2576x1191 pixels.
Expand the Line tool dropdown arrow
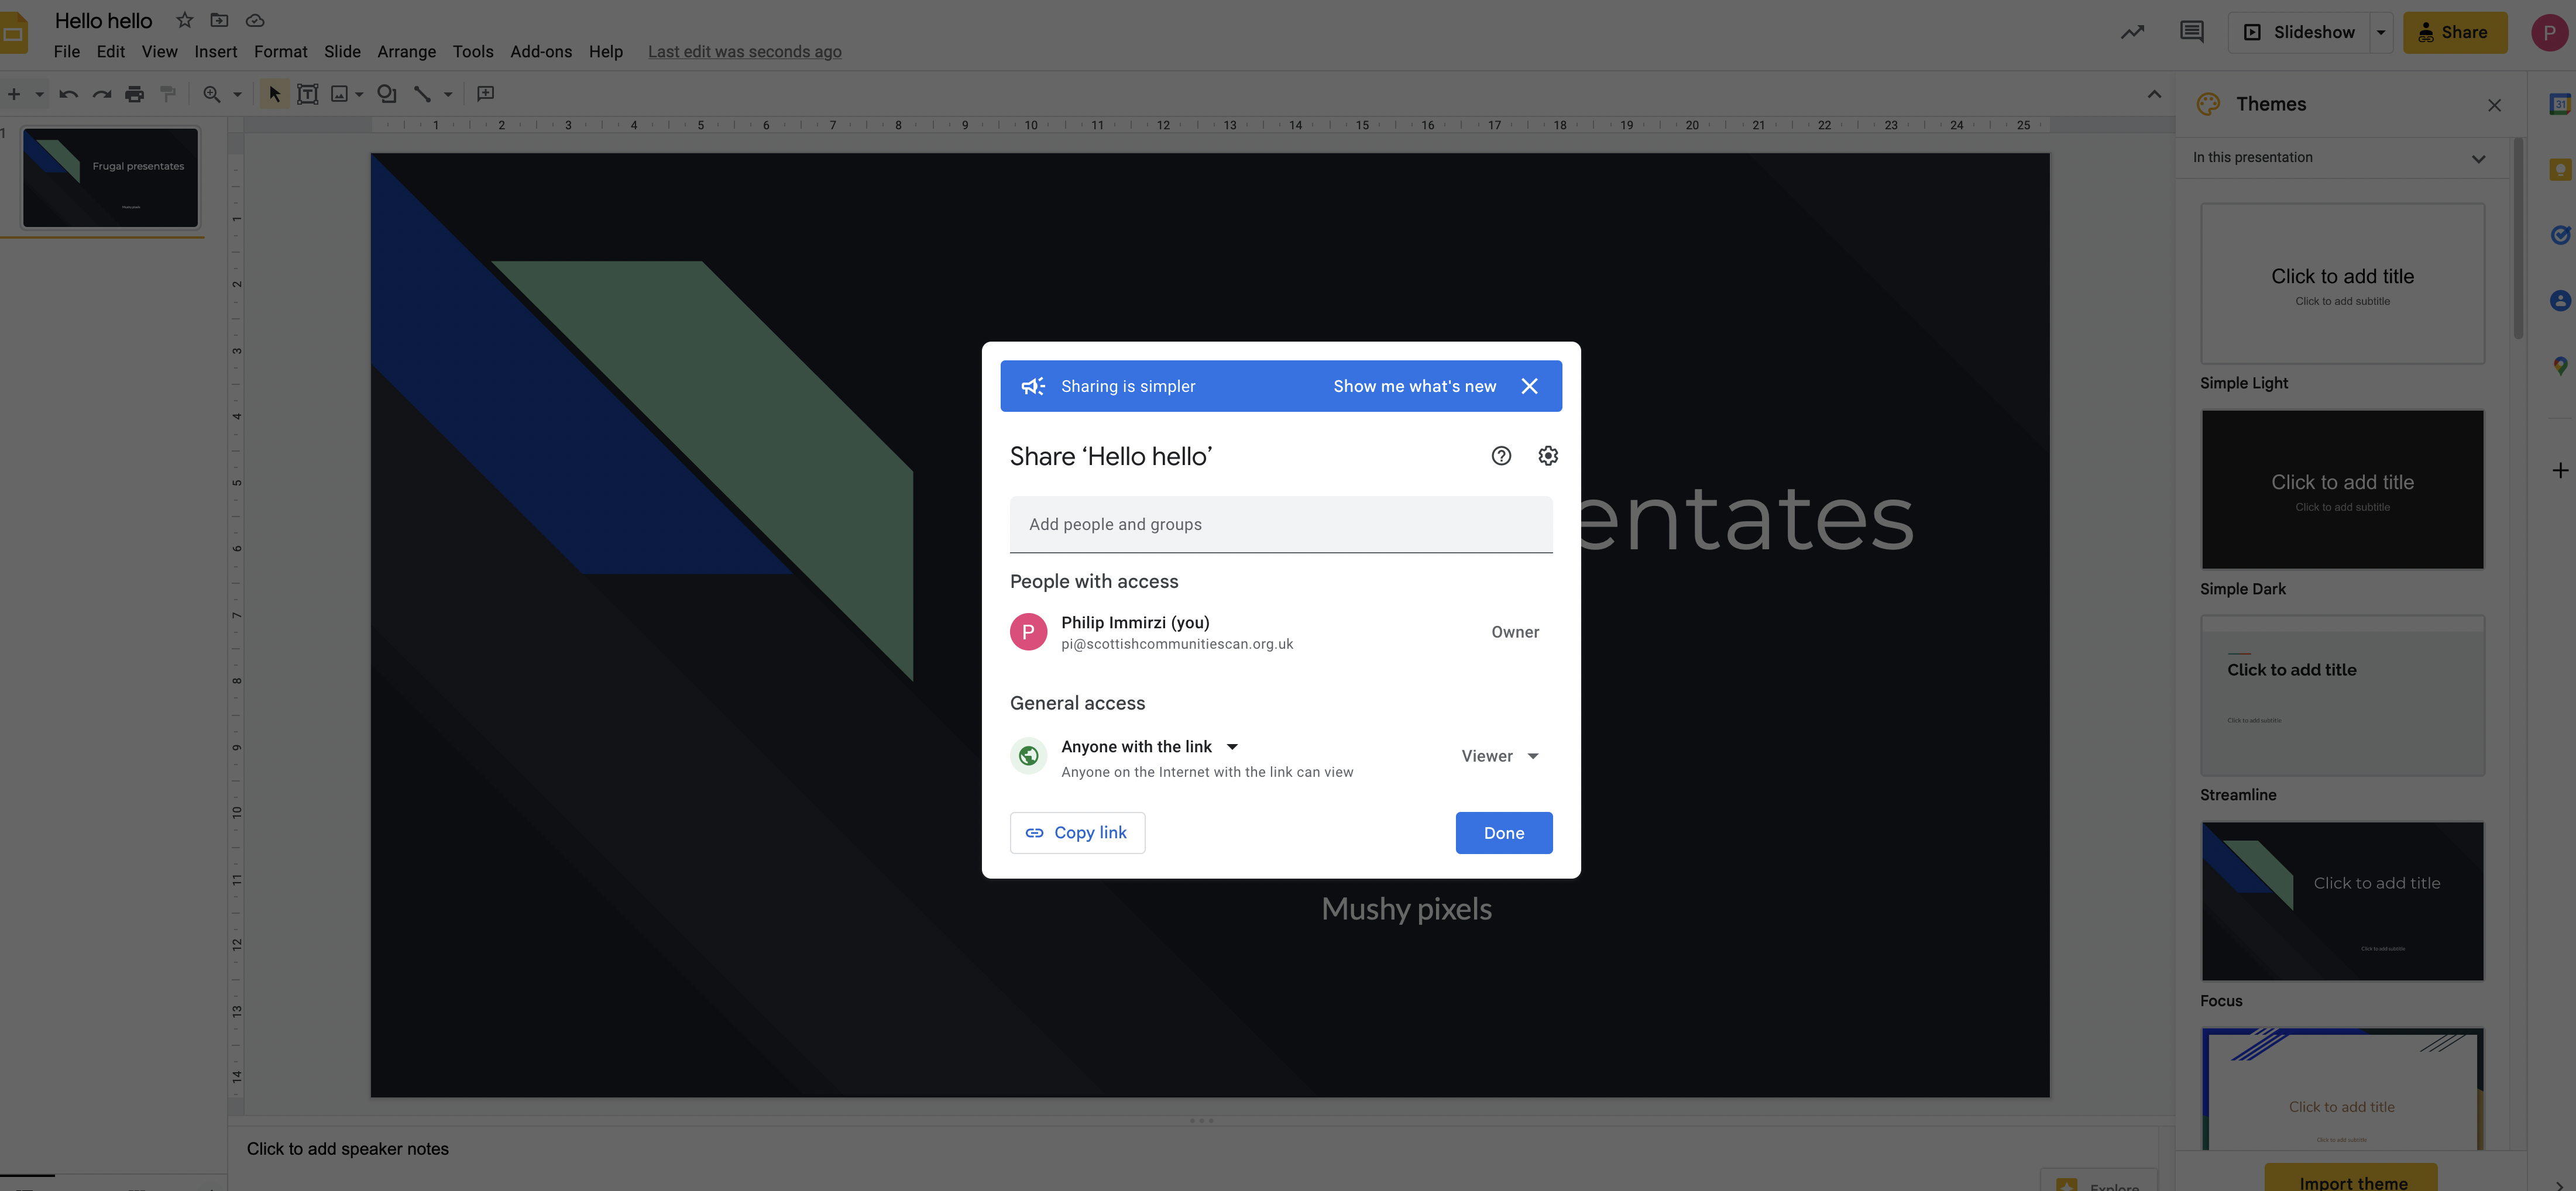(x=448, y=94)
